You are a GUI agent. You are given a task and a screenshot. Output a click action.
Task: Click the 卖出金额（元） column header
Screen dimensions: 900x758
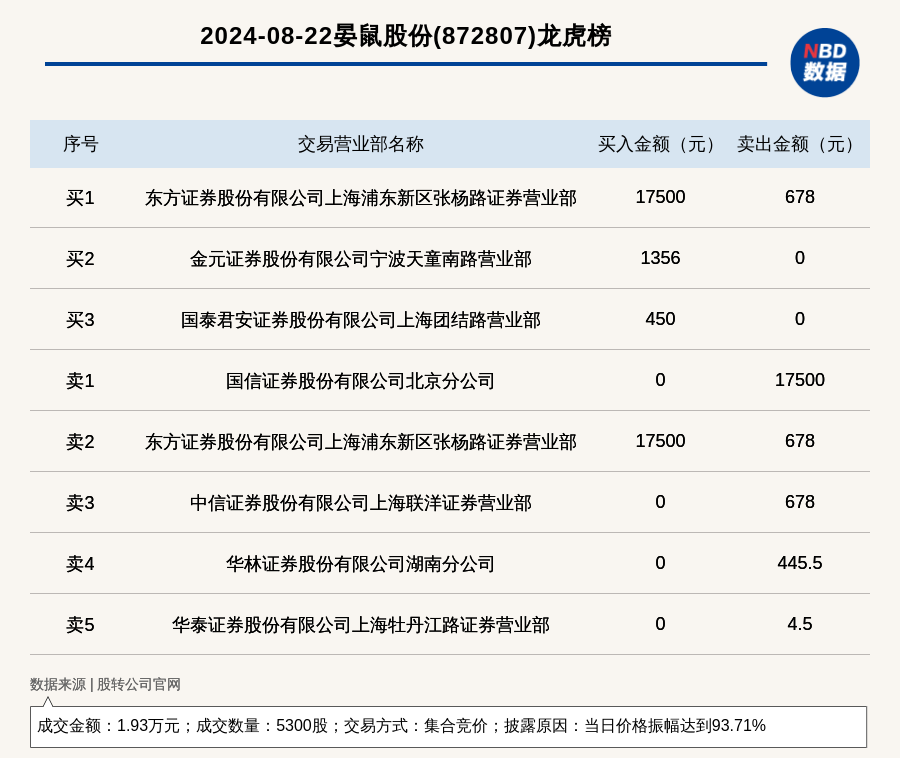(x=799, y=144)
